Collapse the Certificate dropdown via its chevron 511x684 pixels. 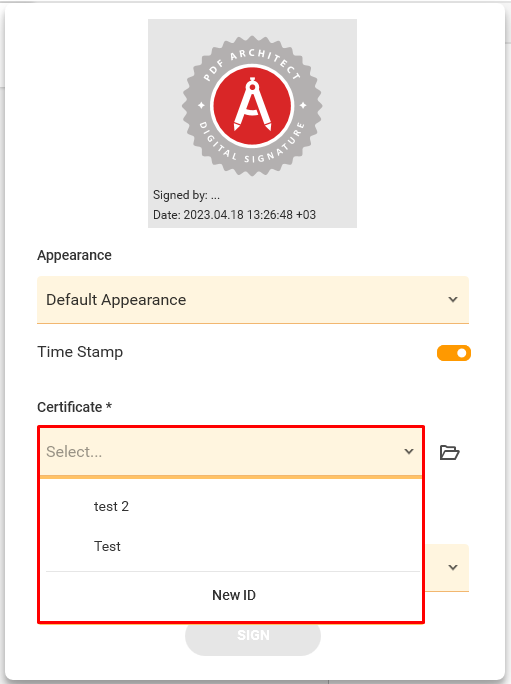click(408, 451)
